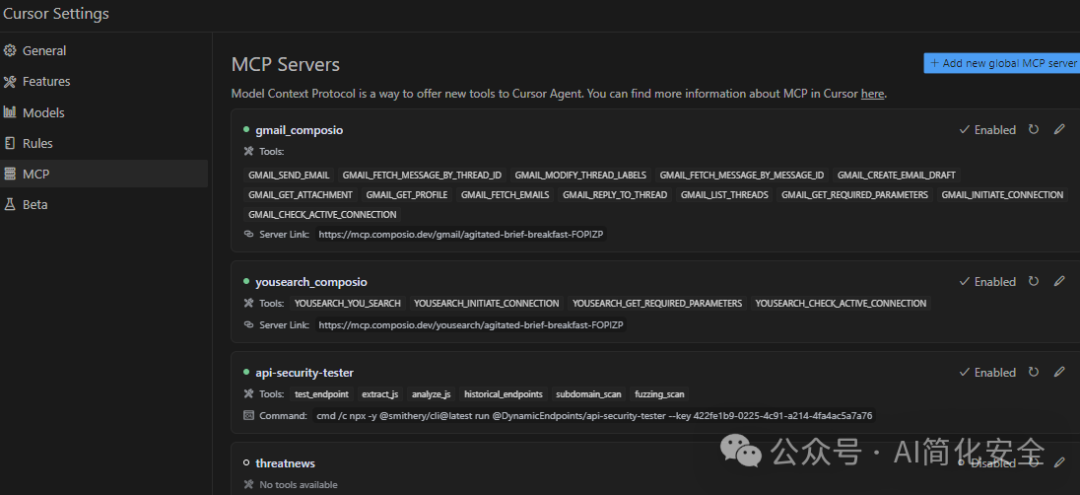Open the Features settings section
Viewport: 1080px width, 495px height.
click(46, 82)
